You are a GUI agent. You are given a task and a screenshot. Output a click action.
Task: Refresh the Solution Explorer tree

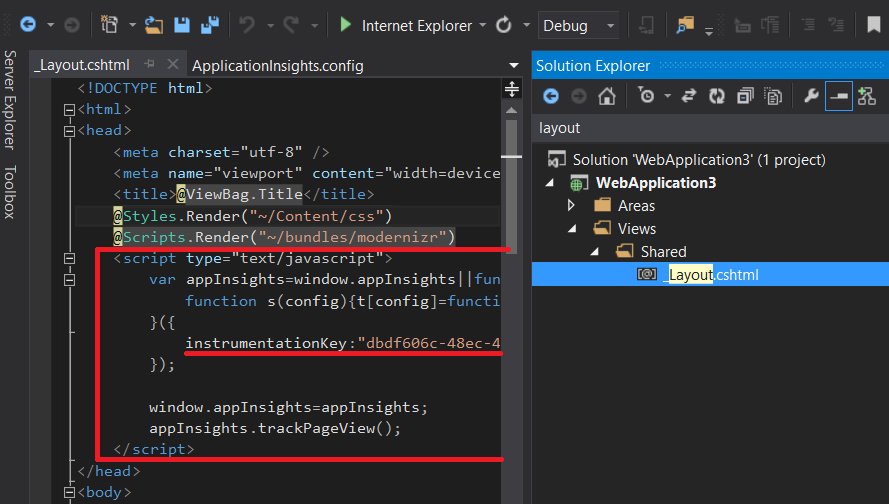click(x=717, y=96)
